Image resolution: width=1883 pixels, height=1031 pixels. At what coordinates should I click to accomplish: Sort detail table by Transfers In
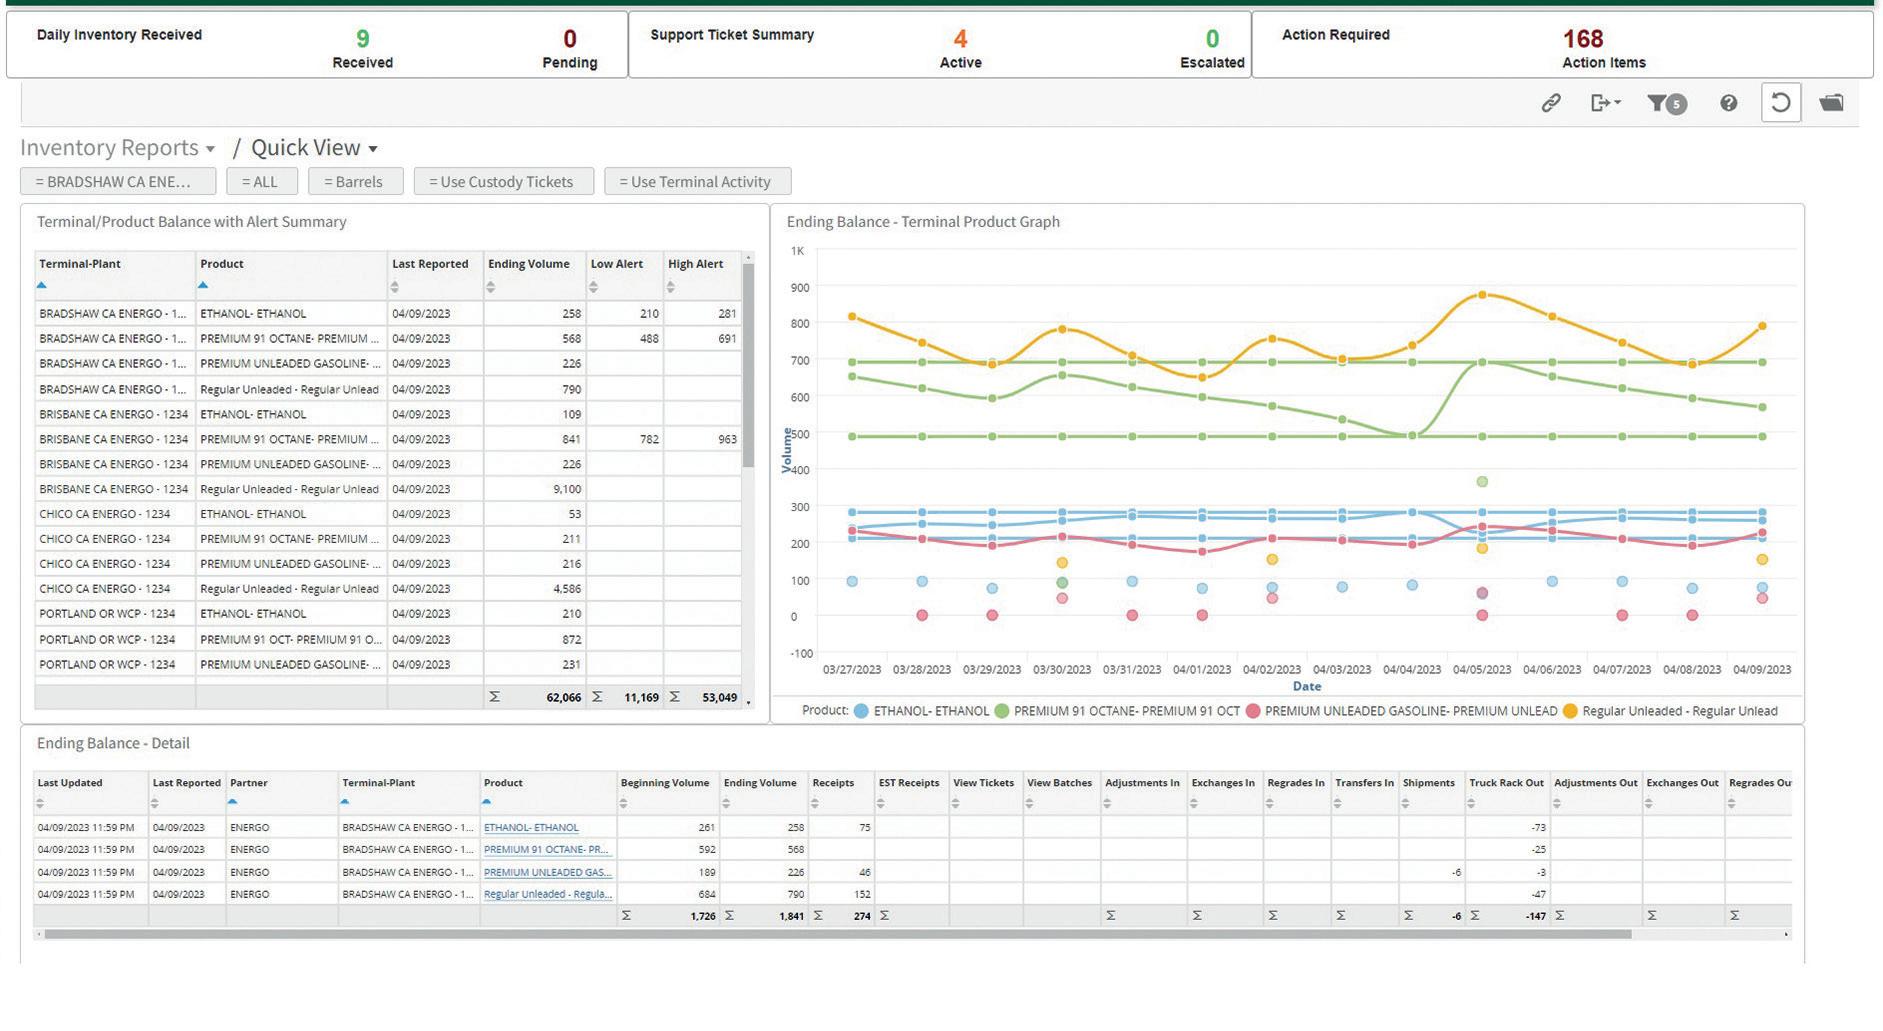click(x=1339, y=803)
